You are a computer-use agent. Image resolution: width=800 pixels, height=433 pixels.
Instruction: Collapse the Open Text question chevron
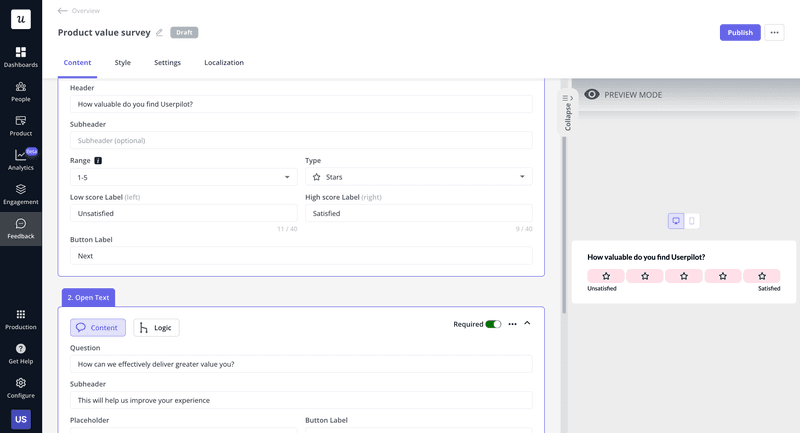(527, 324)
